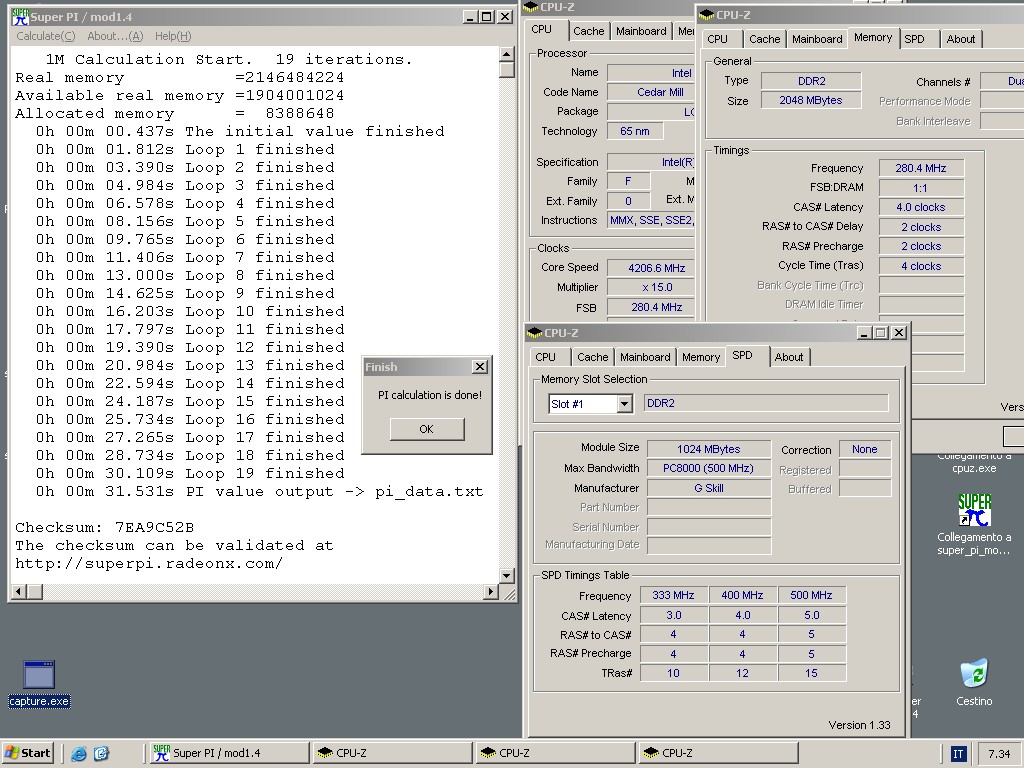Screen dimensions: 1024x768
Task: Click the Start button on taskbar
Action: [28, 753]
